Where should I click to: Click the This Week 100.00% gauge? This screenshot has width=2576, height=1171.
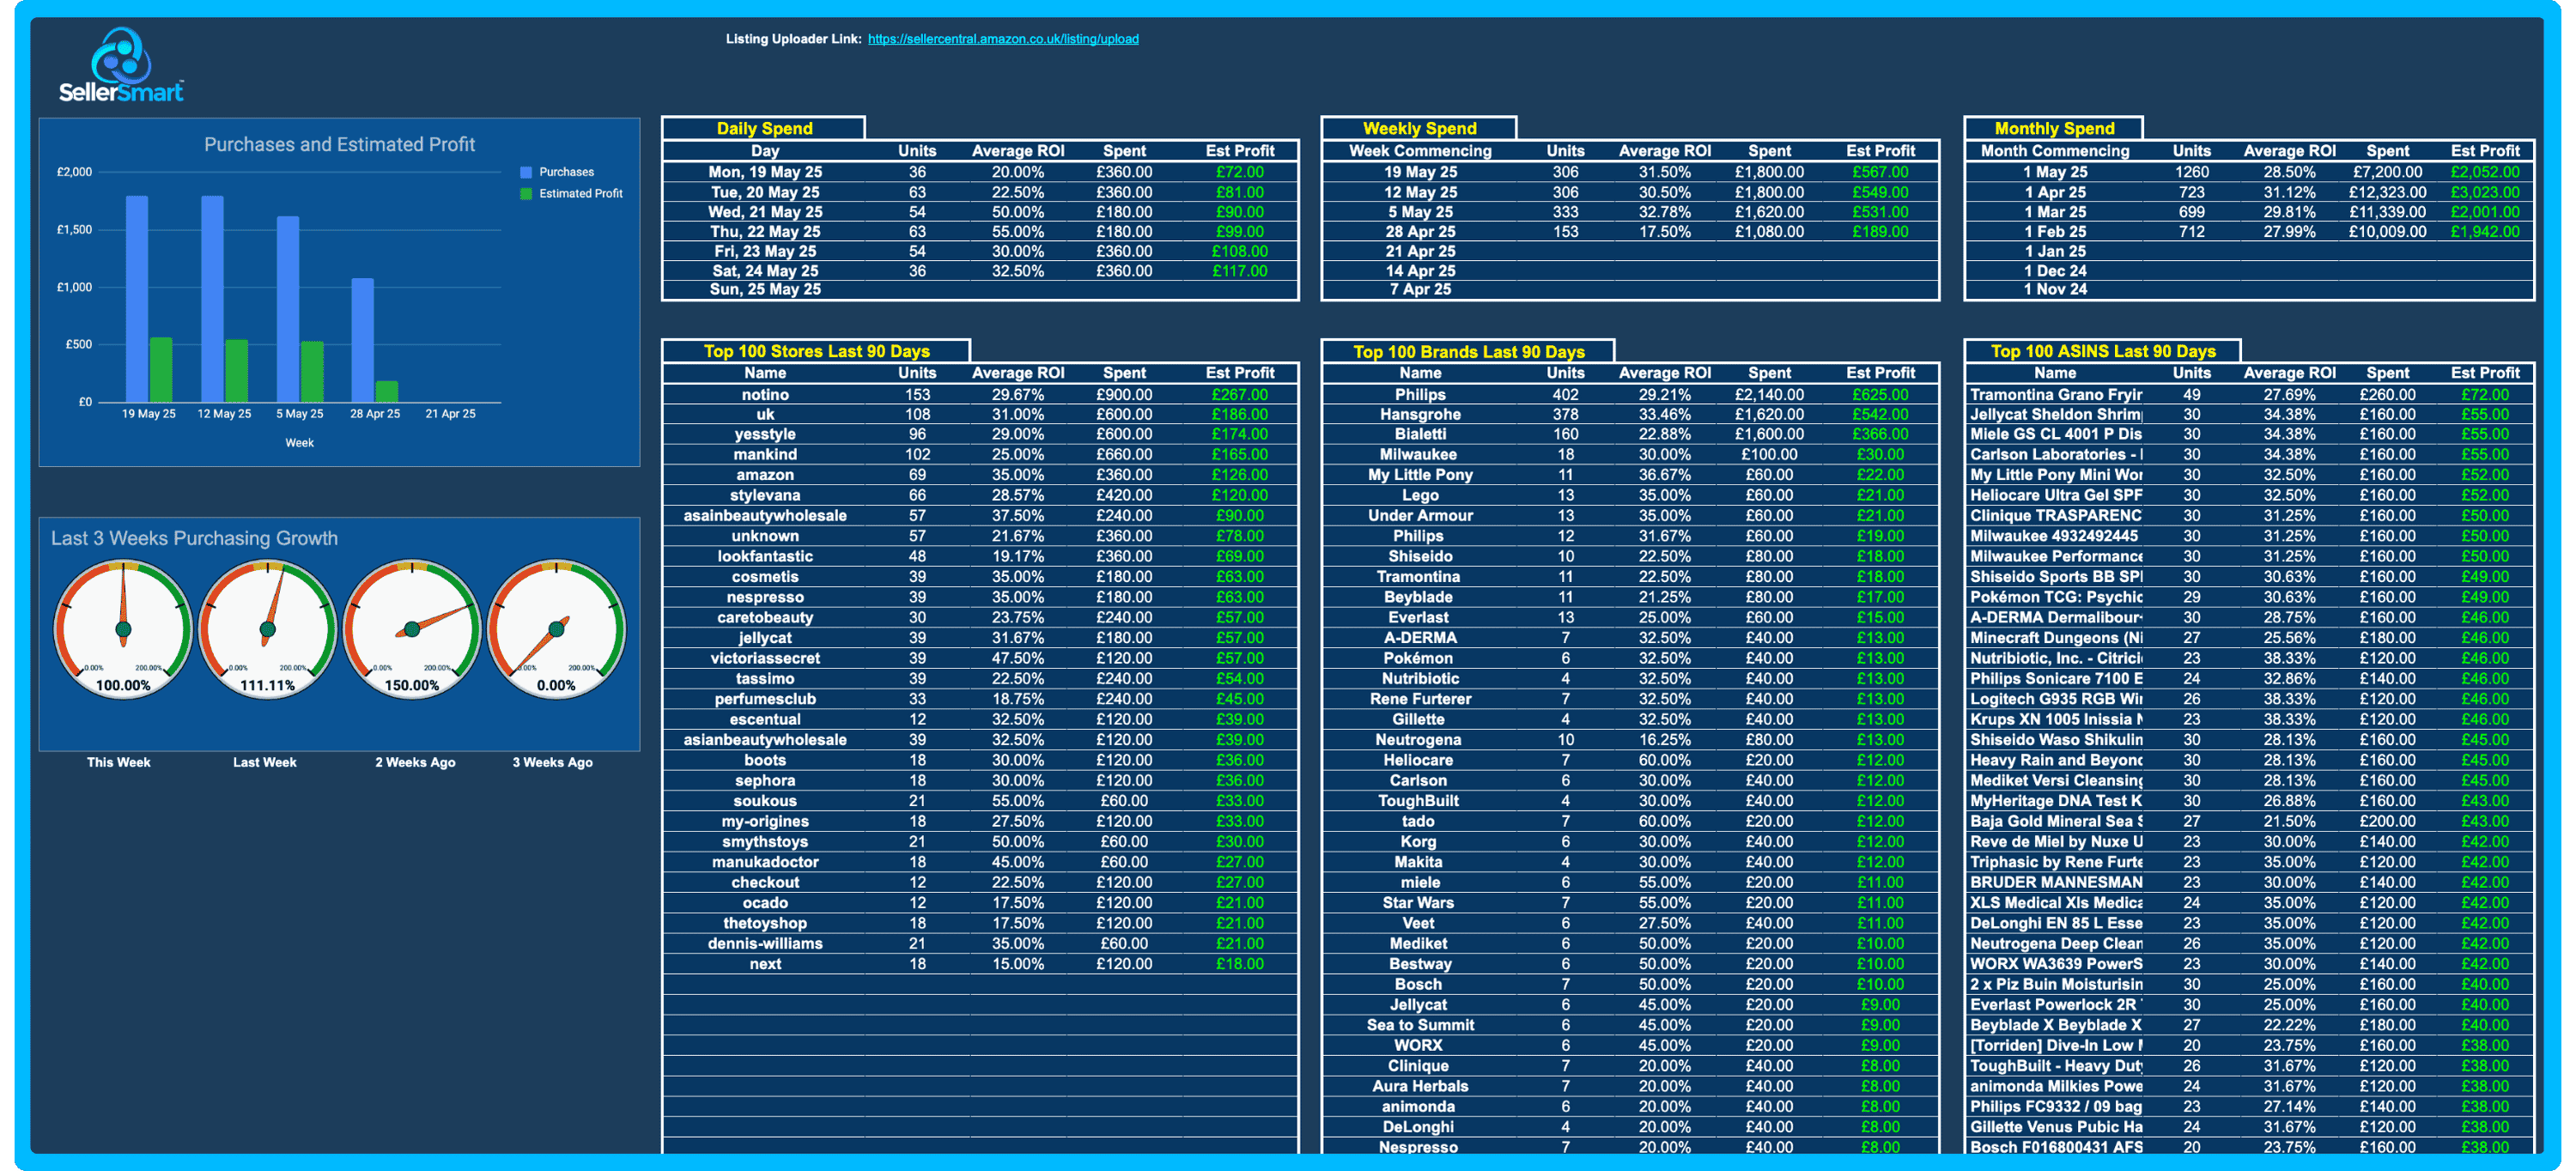coord(123,629)
